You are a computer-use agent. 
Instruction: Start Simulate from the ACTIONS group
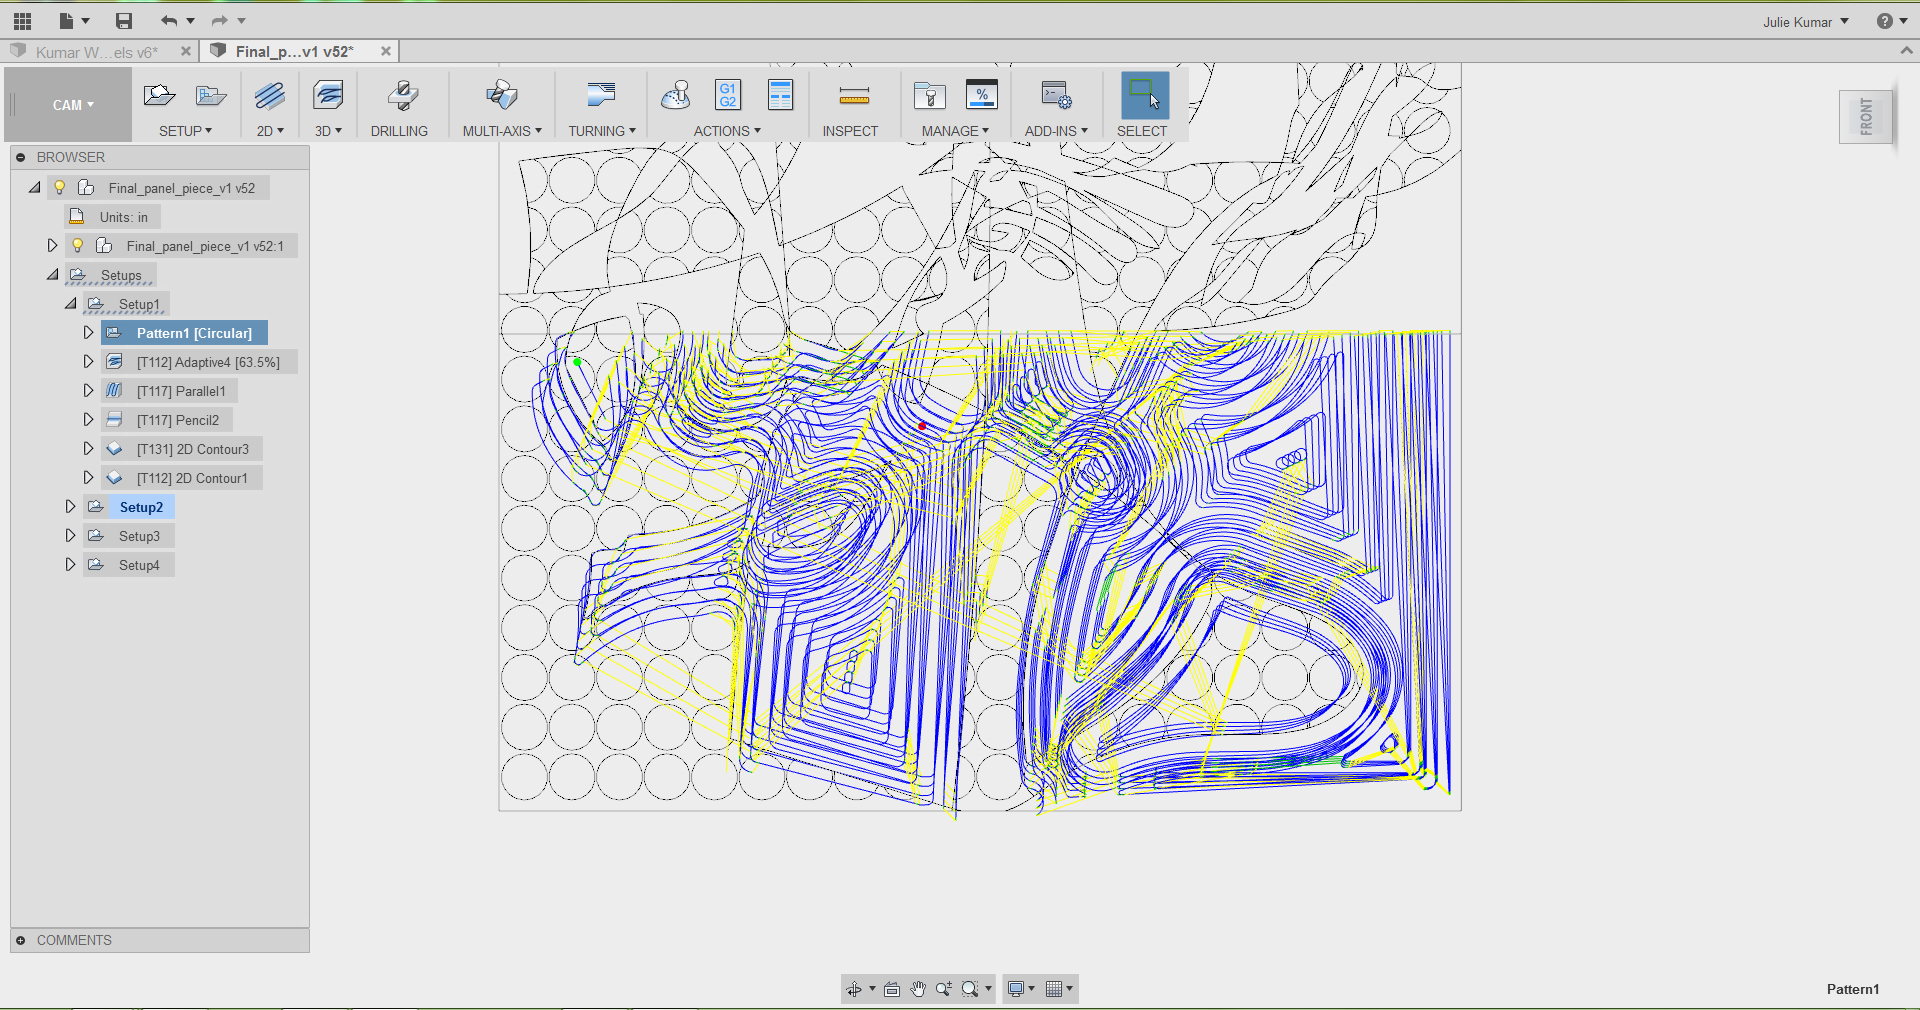click(x=676, y=96)
